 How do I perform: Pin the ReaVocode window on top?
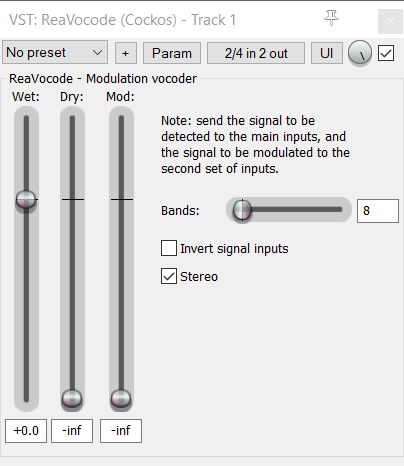[x=331, y=18]
